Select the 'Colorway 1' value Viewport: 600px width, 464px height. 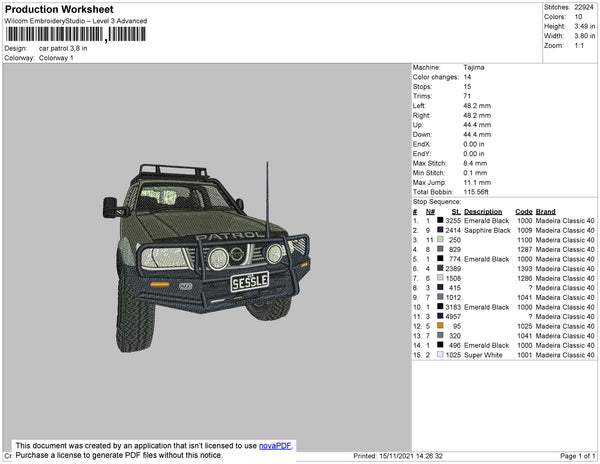point(56,58)
